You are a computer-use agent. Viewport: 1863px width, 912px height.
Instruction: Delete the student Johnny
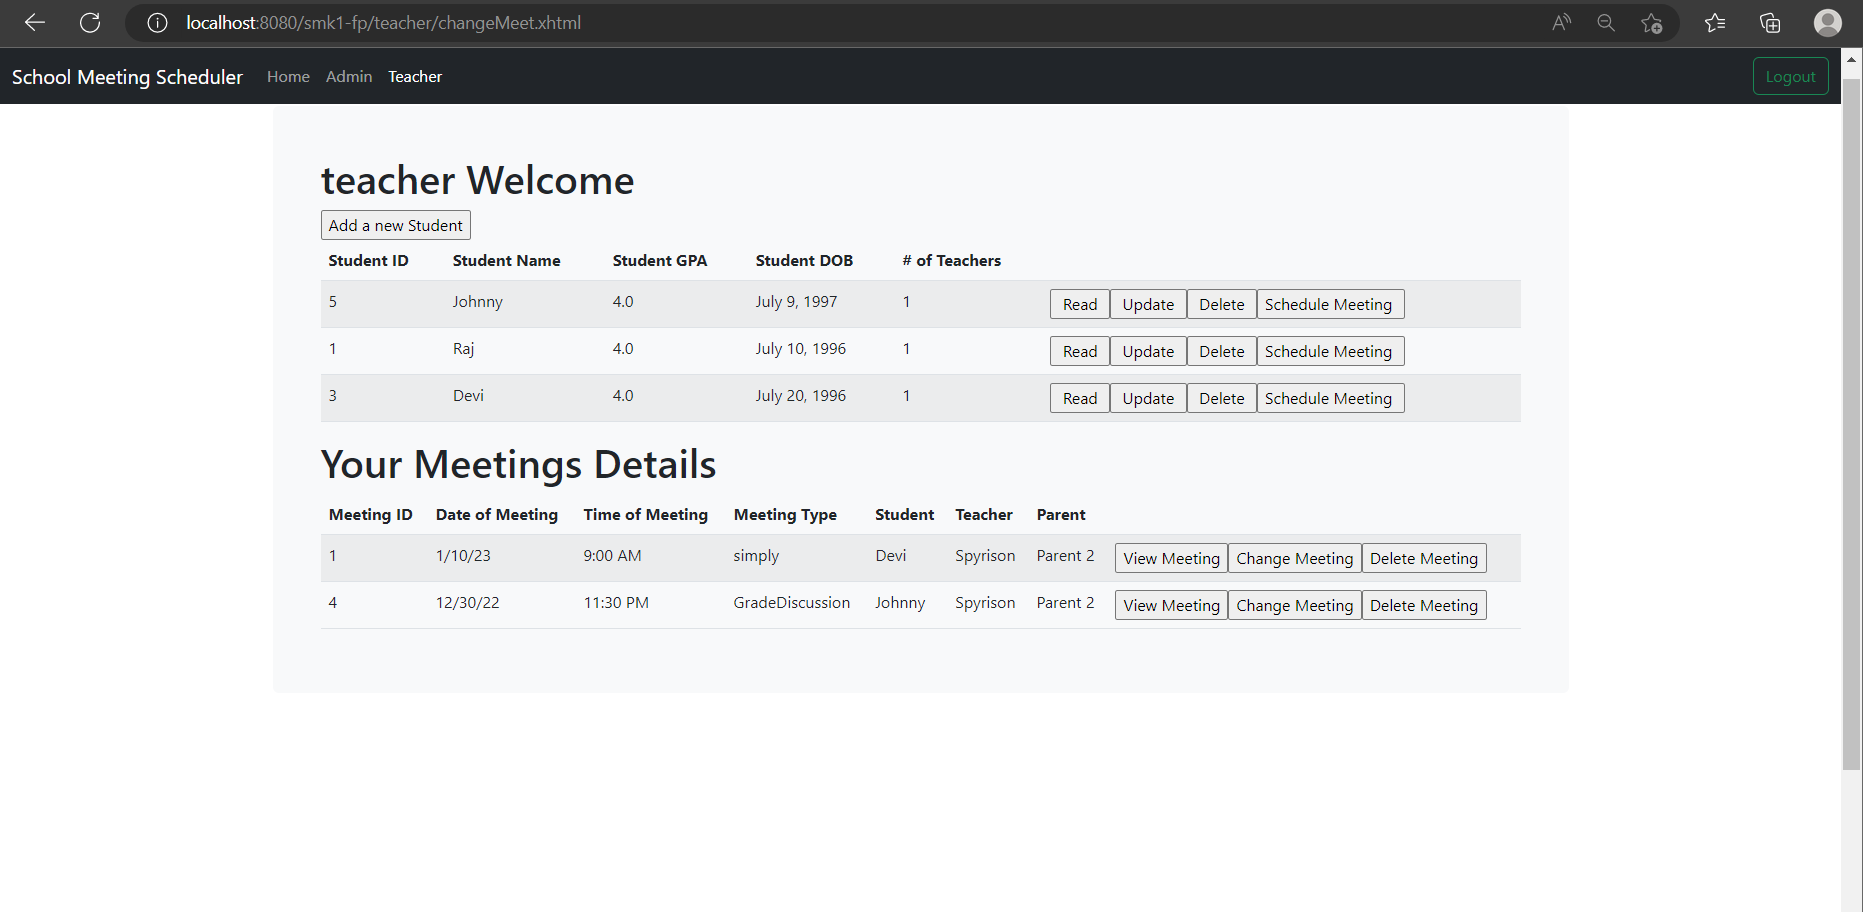1222,304
